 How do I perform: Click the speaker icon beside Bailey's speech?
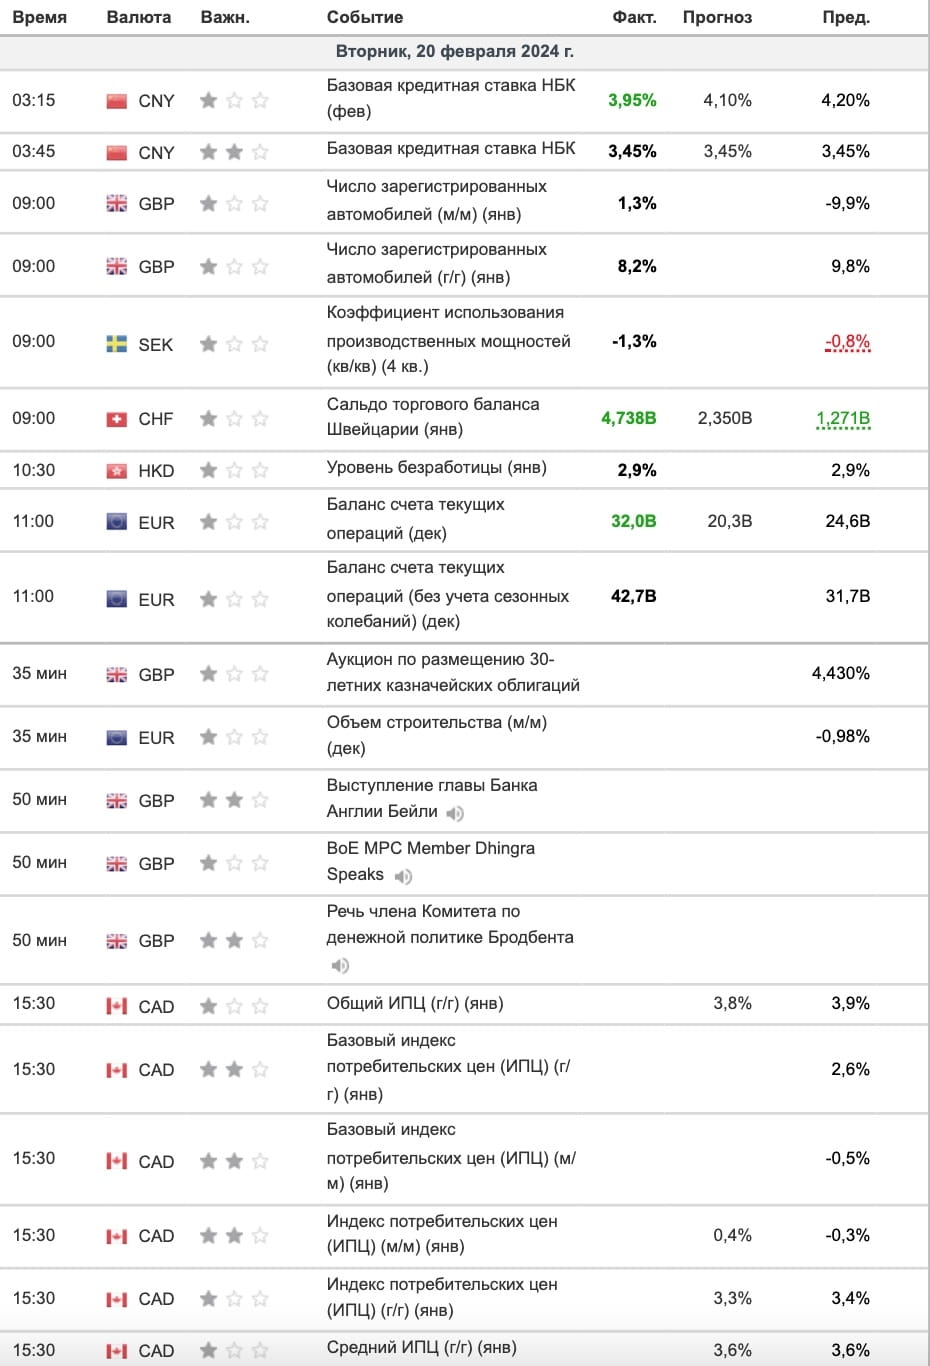coord(455,813)
